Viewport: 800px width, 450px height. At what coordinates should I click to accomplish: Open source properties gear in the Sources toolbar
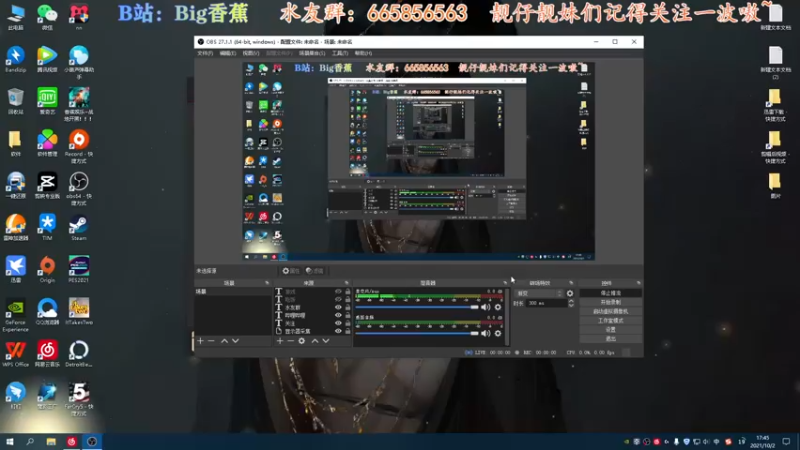302,341
